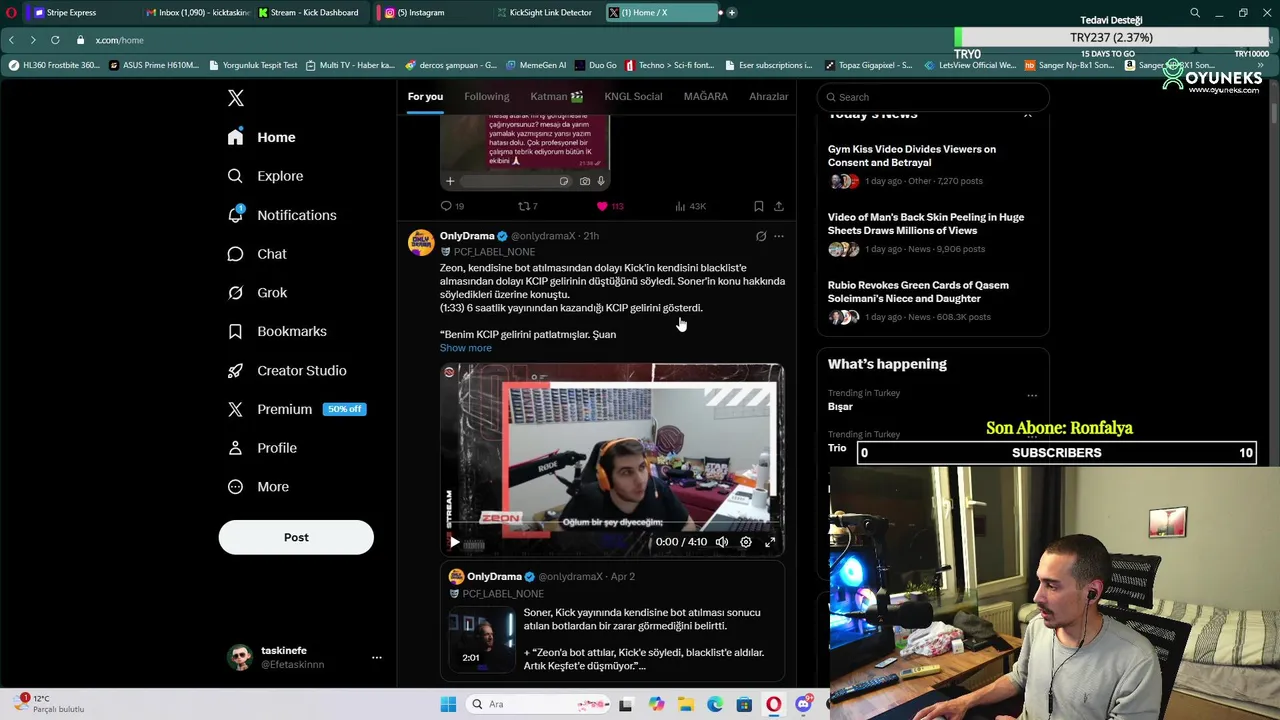Reload the page in browser
The height and width of the screenshot is (720, 1280).
[55, 40]
